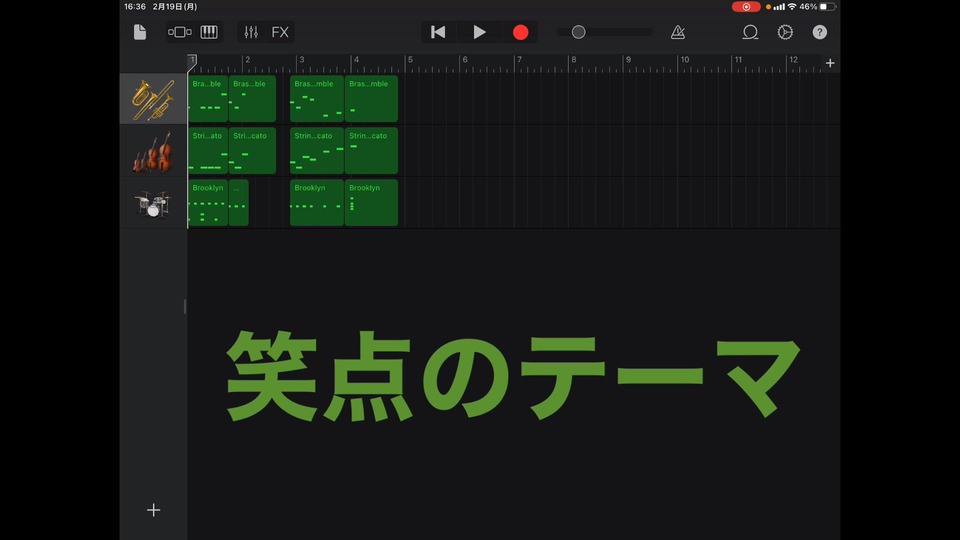Tap the 16:36 clock
The width and height of the screenshot is (960, 540).
pos(135,7)
